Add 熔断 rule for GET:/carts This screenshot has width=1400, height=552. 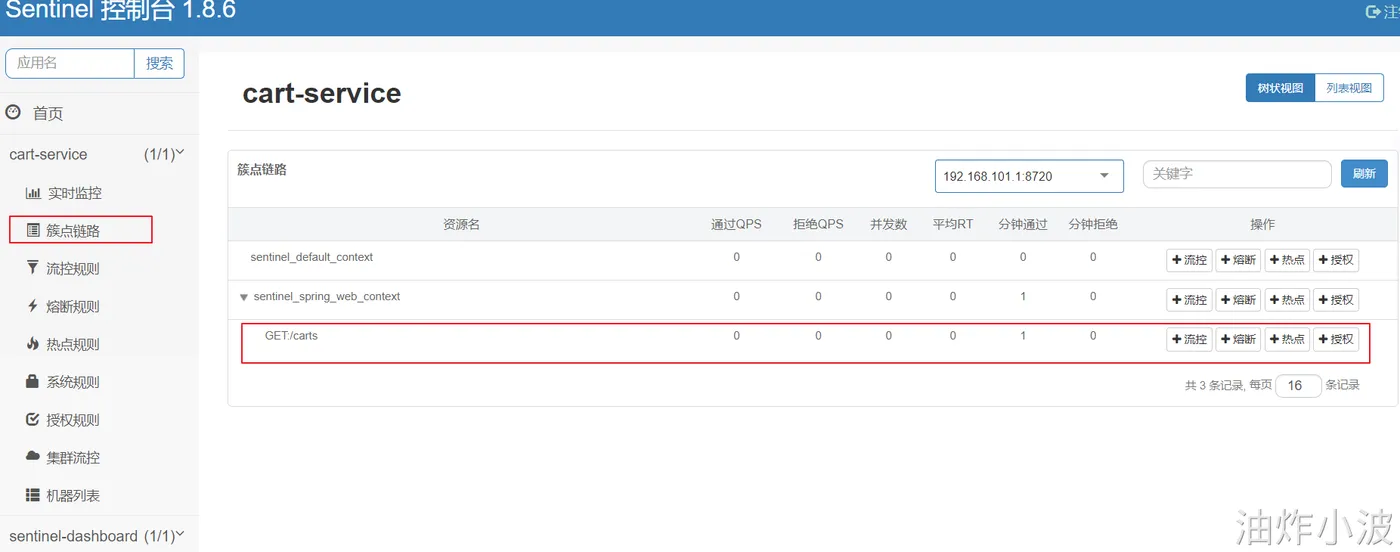point(1238,339)
